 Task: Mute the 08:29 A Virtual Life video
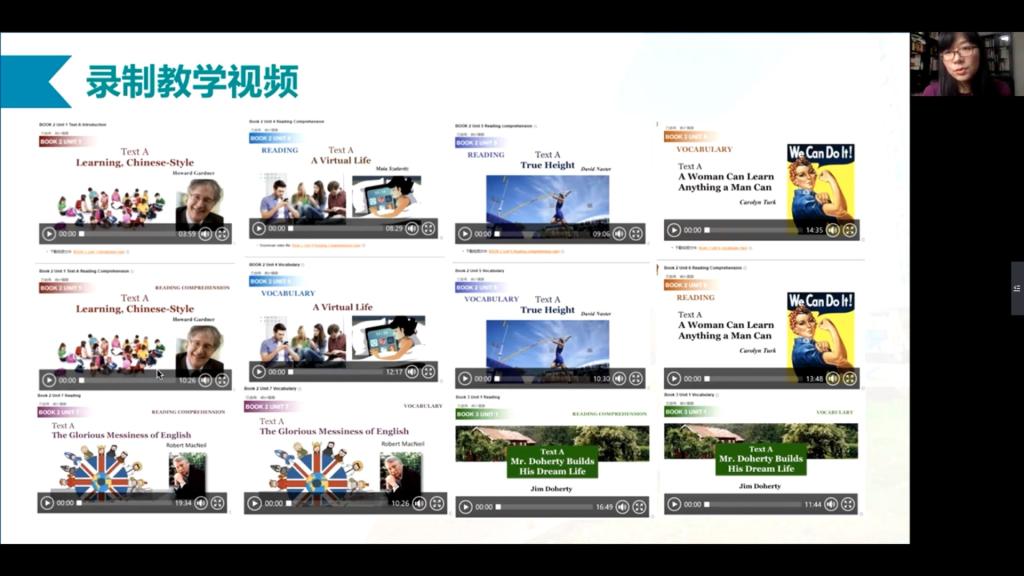coord(412,229)
